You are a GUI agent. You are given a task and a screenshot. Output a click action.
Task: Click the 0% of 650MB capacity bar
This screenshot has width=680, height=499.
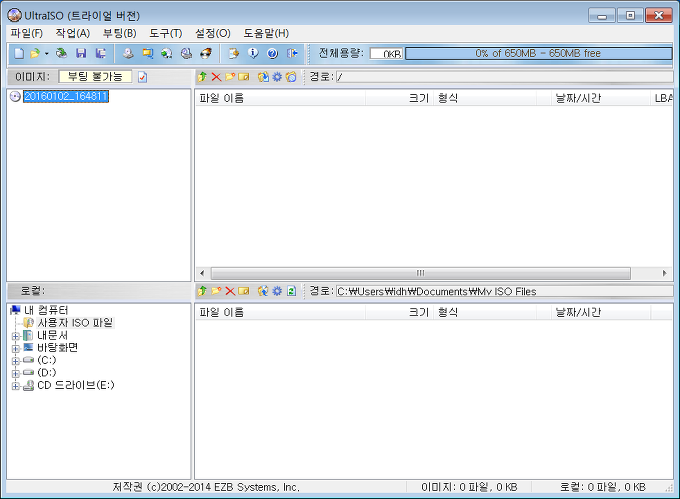pos(538,53)
